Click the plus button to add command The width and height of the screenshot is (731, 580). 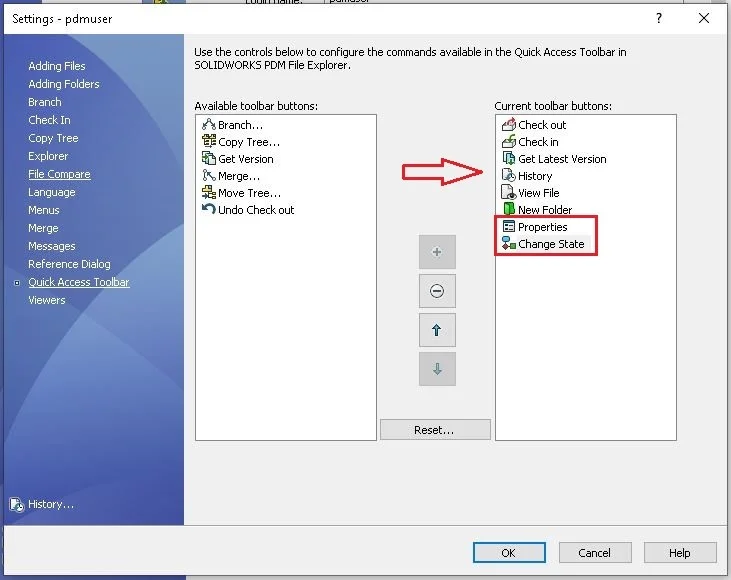click(x=437, y=252)
